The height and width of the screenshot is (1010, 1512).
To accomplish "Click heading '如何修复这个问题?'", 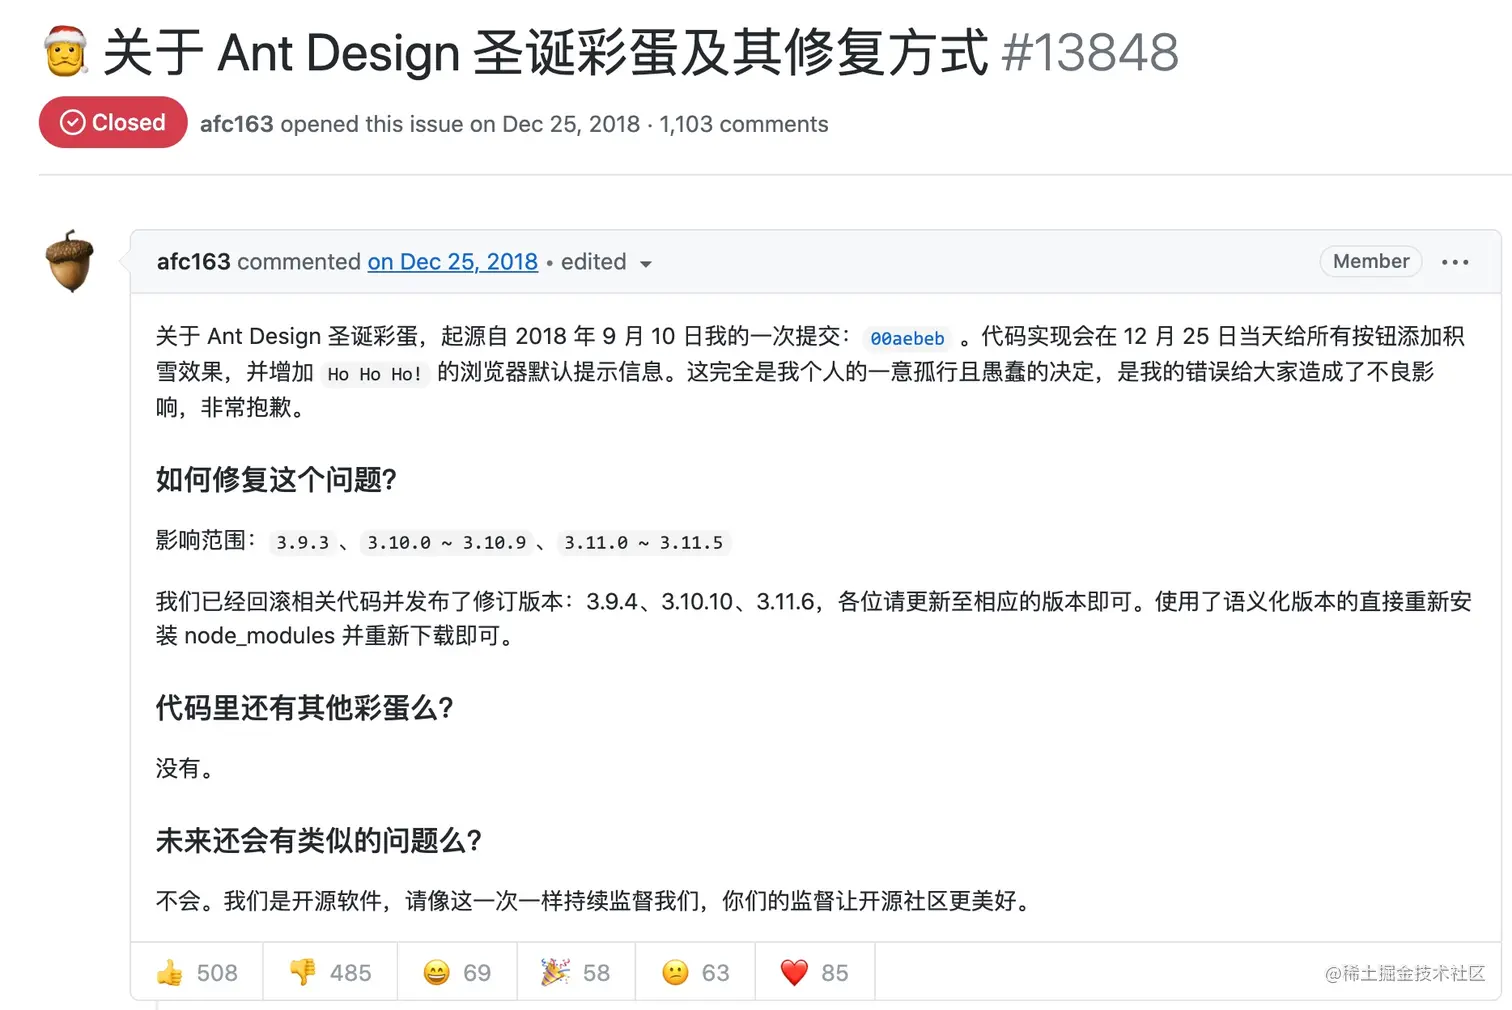I will [276, 479].
